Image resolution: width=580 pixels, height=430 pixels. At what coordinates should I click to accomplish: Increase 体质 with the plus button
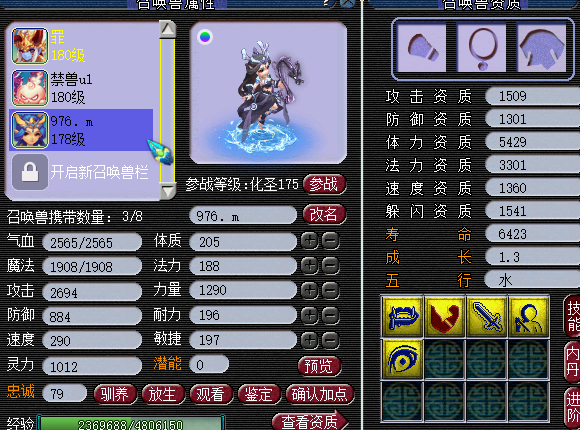pos(310,241)
